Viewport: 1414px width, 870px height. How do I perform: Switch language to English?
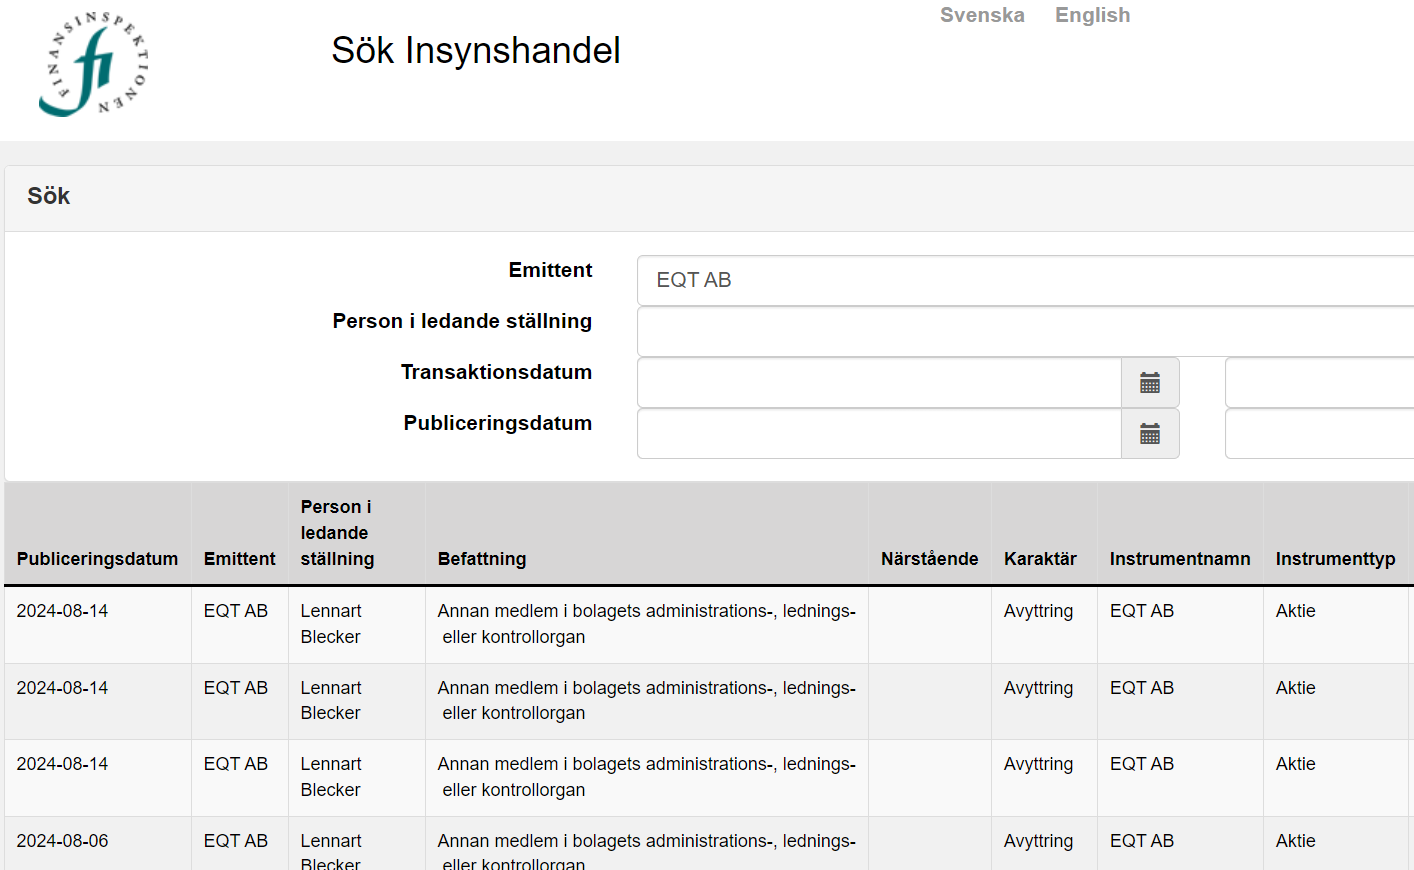coord(1092,15)
